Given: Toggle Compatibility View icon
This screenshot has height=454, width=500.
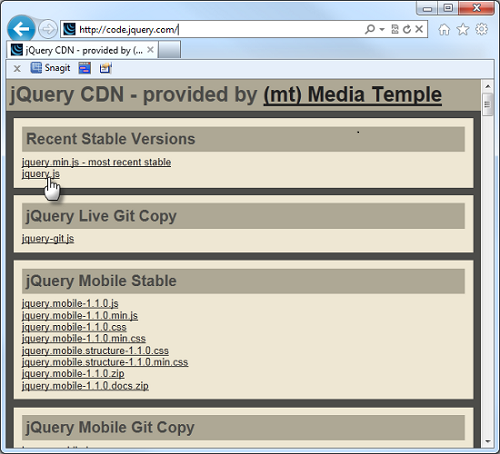Looking at the screenshot, I should [x=395, y=29].
